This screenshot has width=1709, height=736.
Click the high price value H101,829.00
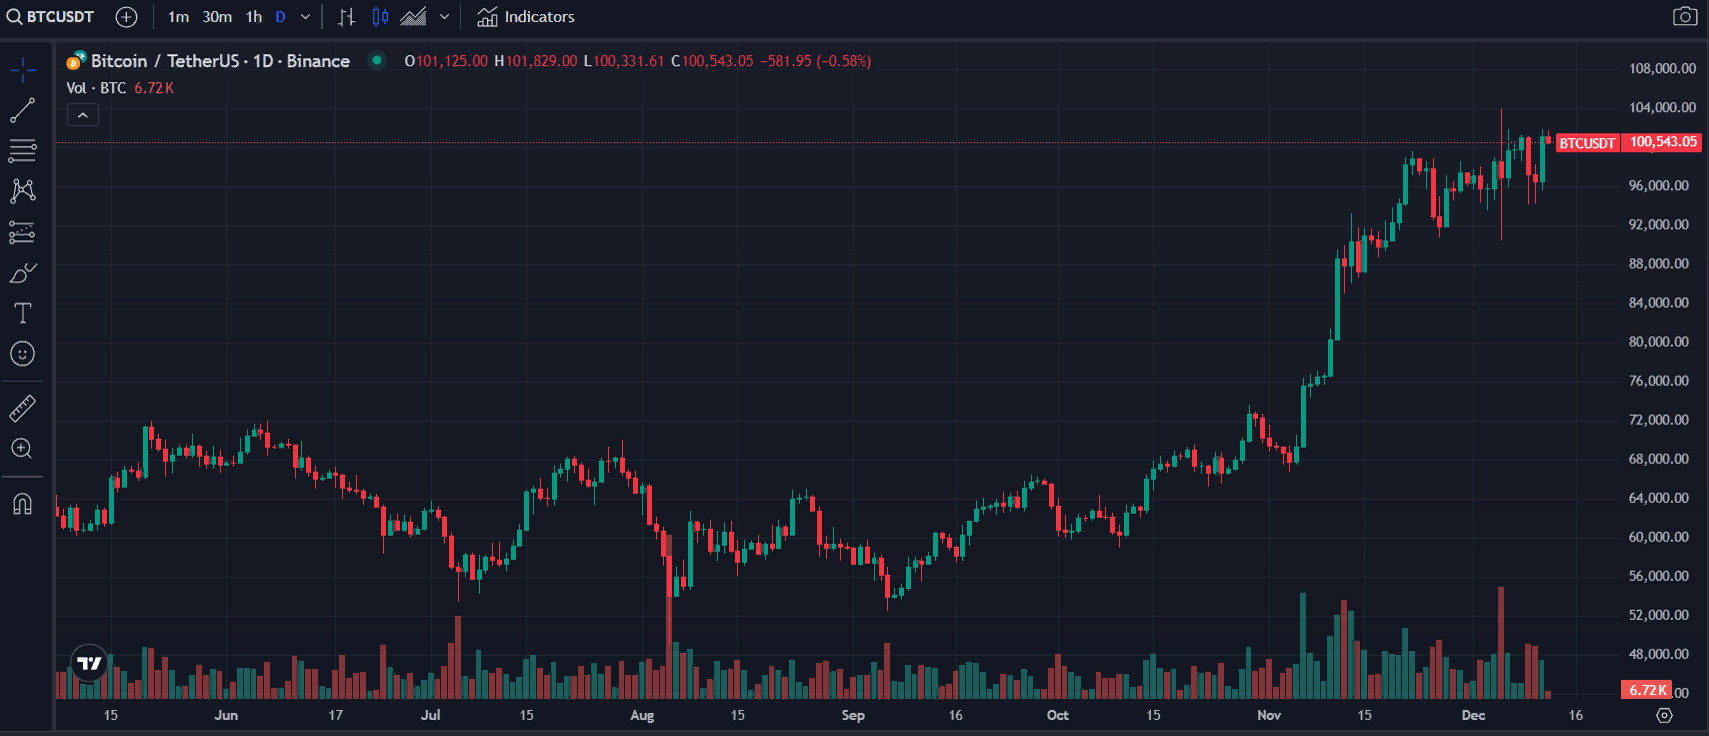click(x=536, y=61)
